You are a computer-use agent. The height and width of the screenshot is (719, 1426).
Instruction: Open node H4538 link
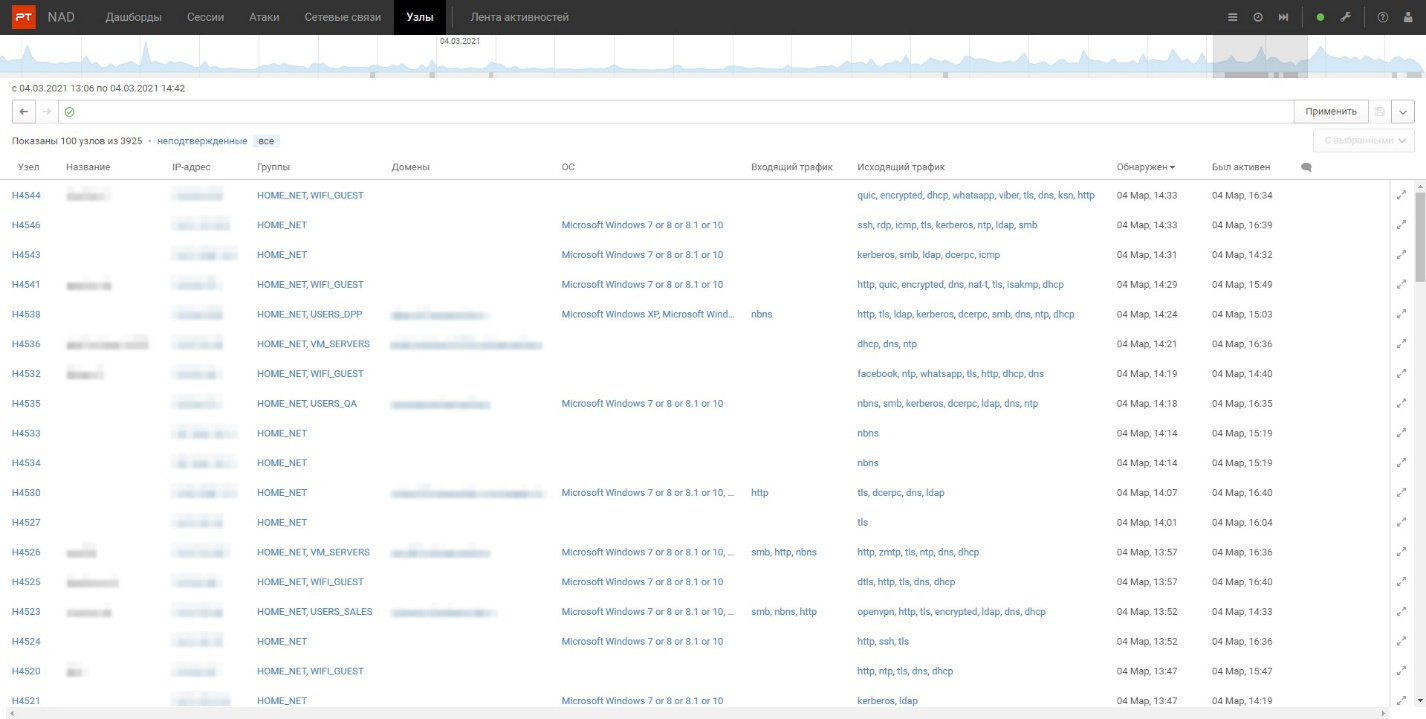(x=26, y=314)
